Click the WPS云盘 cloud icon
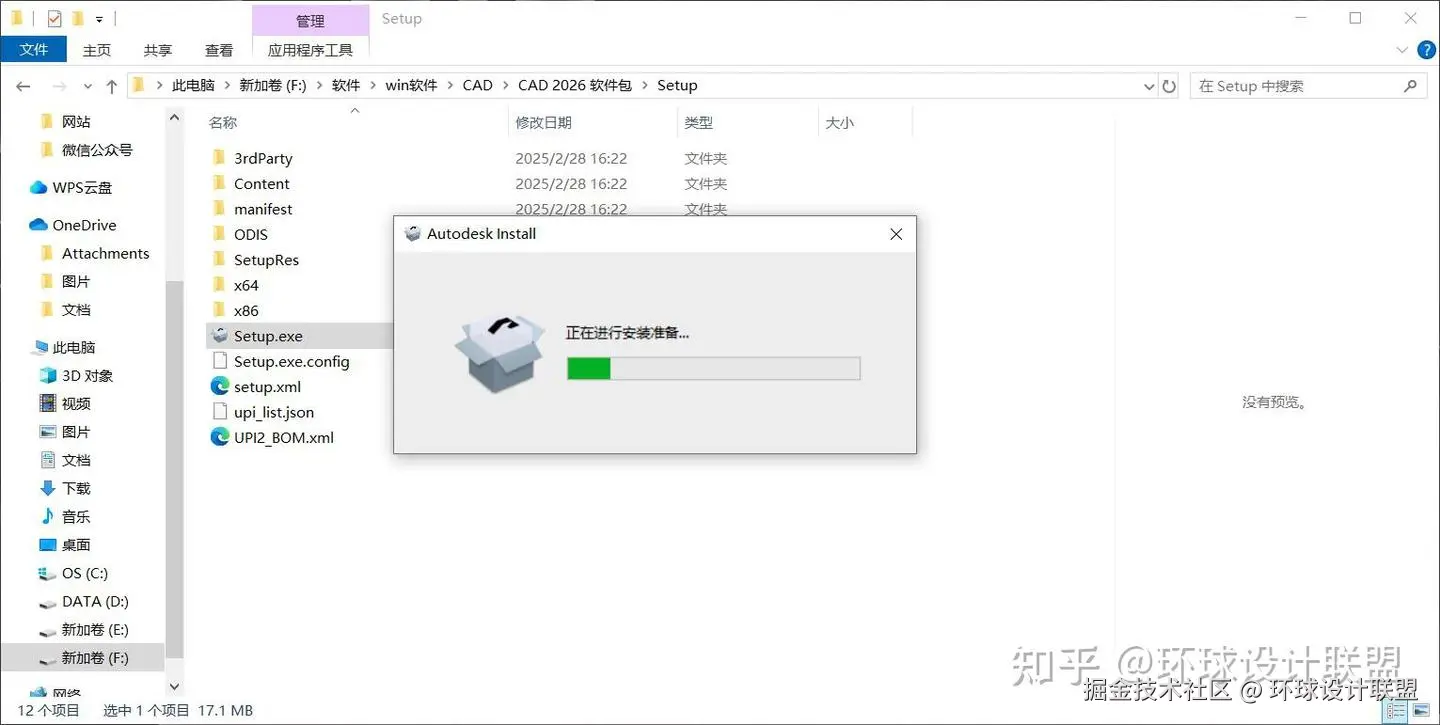Image resolution: width=1440 pixels, height=725 pixels. coord(39,188)
